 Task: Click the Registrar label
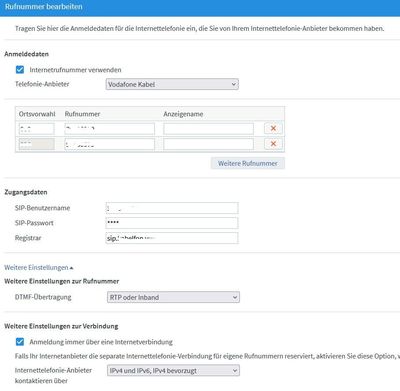[x=28, y=238]
